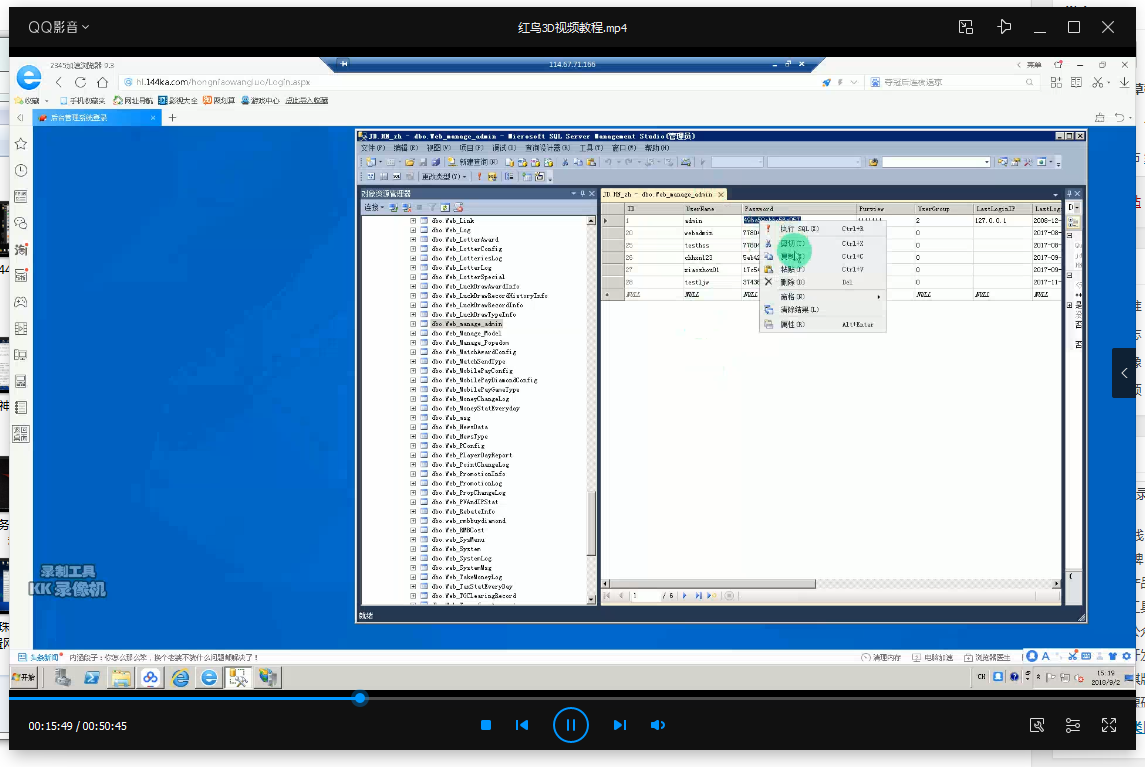This screenshot has height=767, width=1145.
Task: Pause the playing video
Action: [x=570, y=725]
